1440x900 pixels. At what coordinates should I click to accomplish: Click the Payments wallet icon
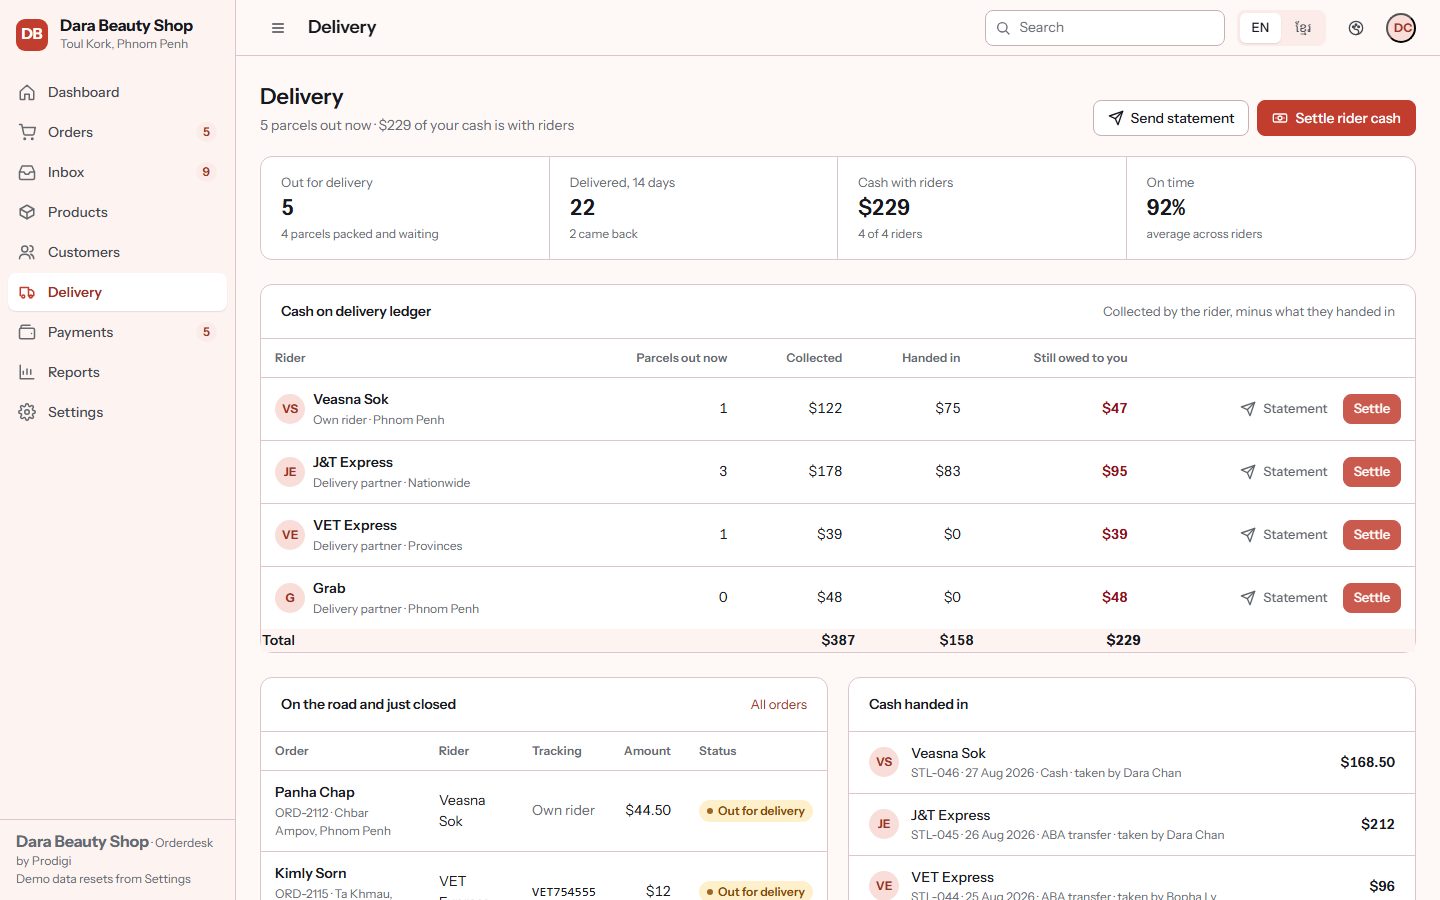(x=27, y=332)
